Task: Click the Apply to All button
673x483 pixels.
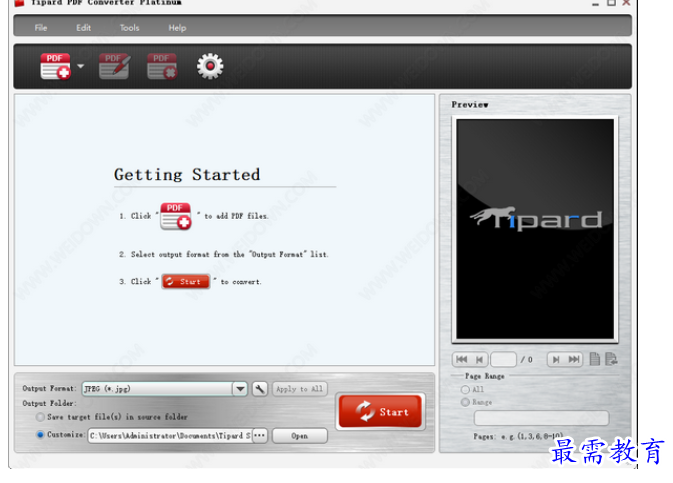Action: [x=300, y=389]
